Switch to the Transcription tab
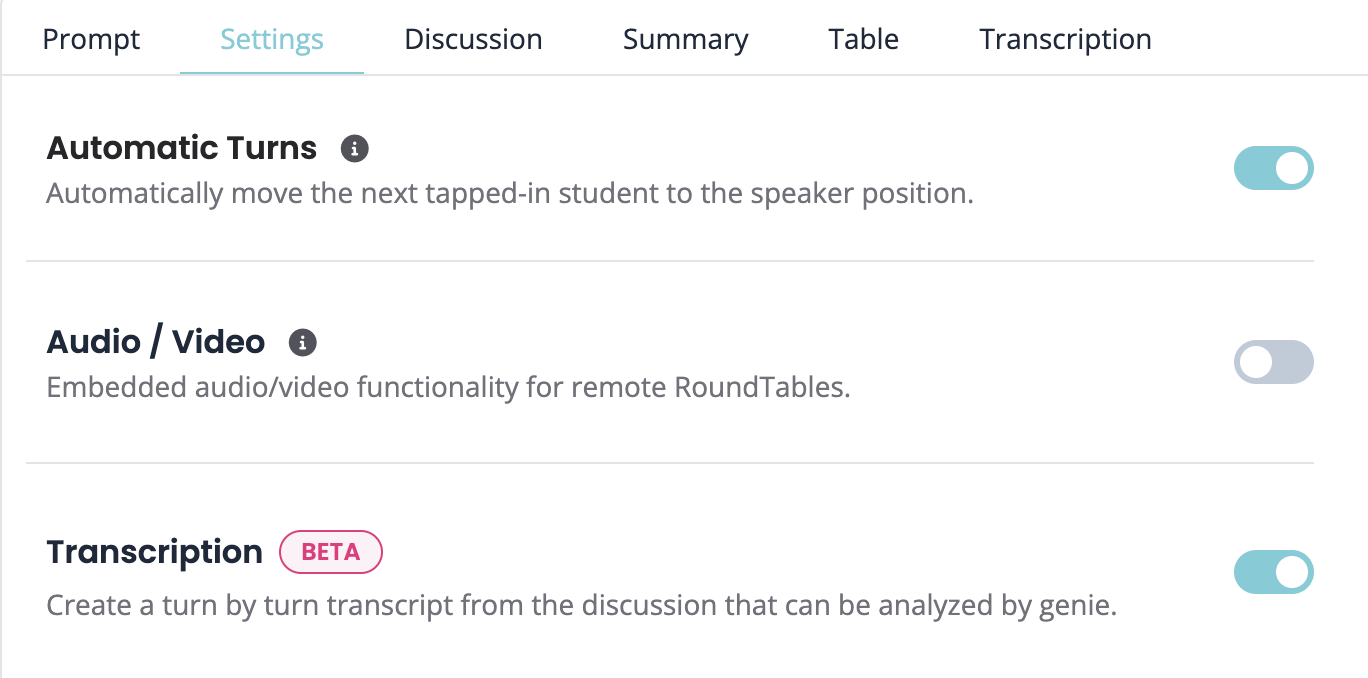 [x=1065, y=40]
